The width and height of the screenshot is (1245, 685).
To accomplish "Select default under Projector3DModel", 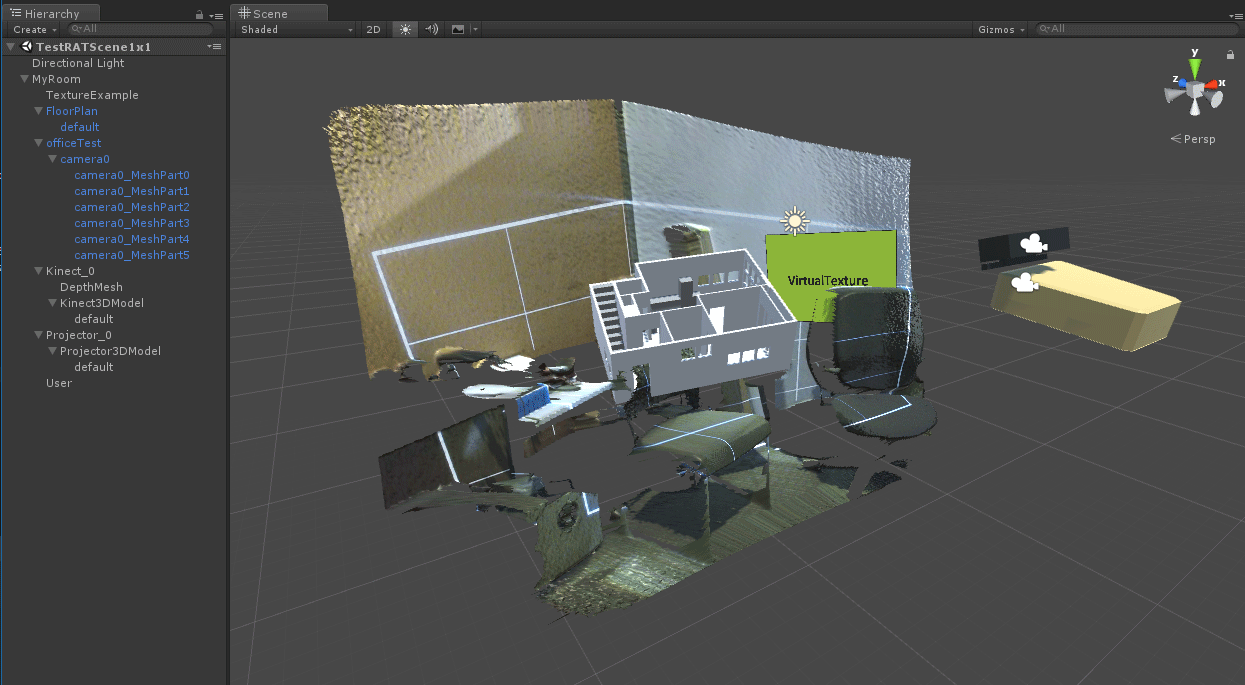I will [94, 367].
